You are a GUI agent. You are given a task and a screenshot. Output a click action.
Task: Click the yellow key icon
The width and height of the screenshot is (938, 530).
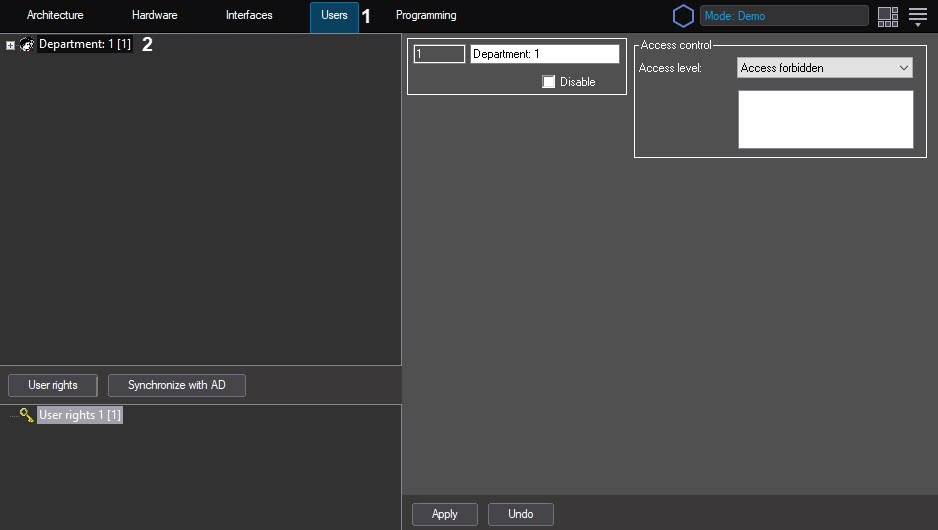26,415
